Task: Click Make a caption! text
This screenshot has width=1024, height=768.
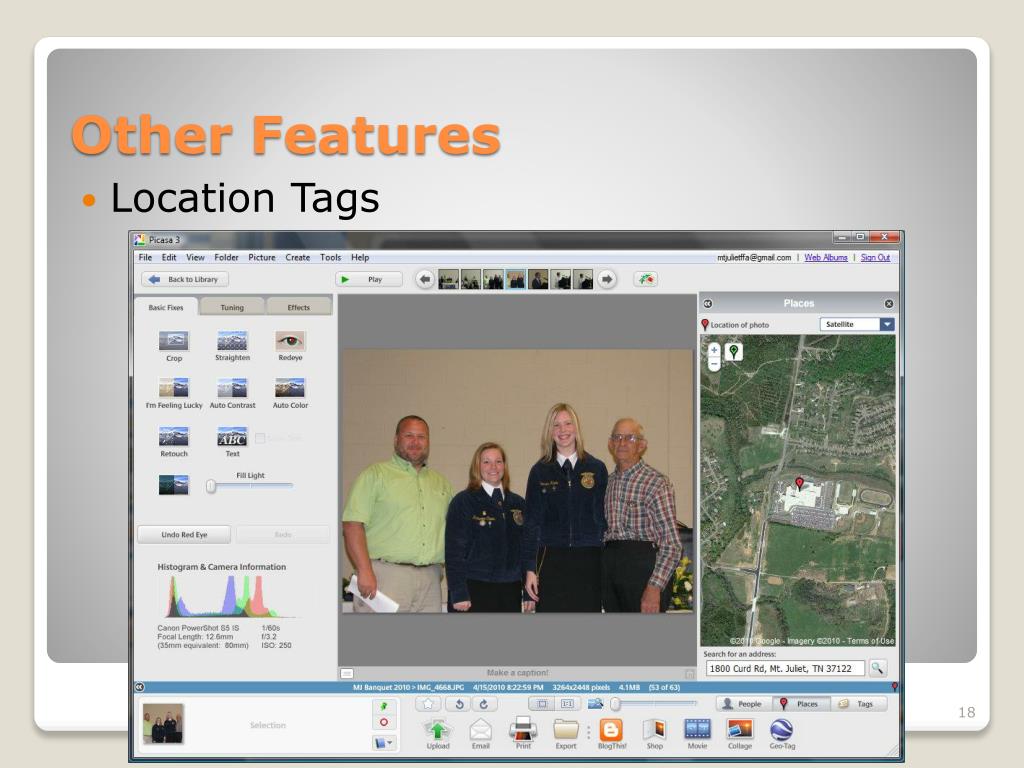Action: click(517, 673)
